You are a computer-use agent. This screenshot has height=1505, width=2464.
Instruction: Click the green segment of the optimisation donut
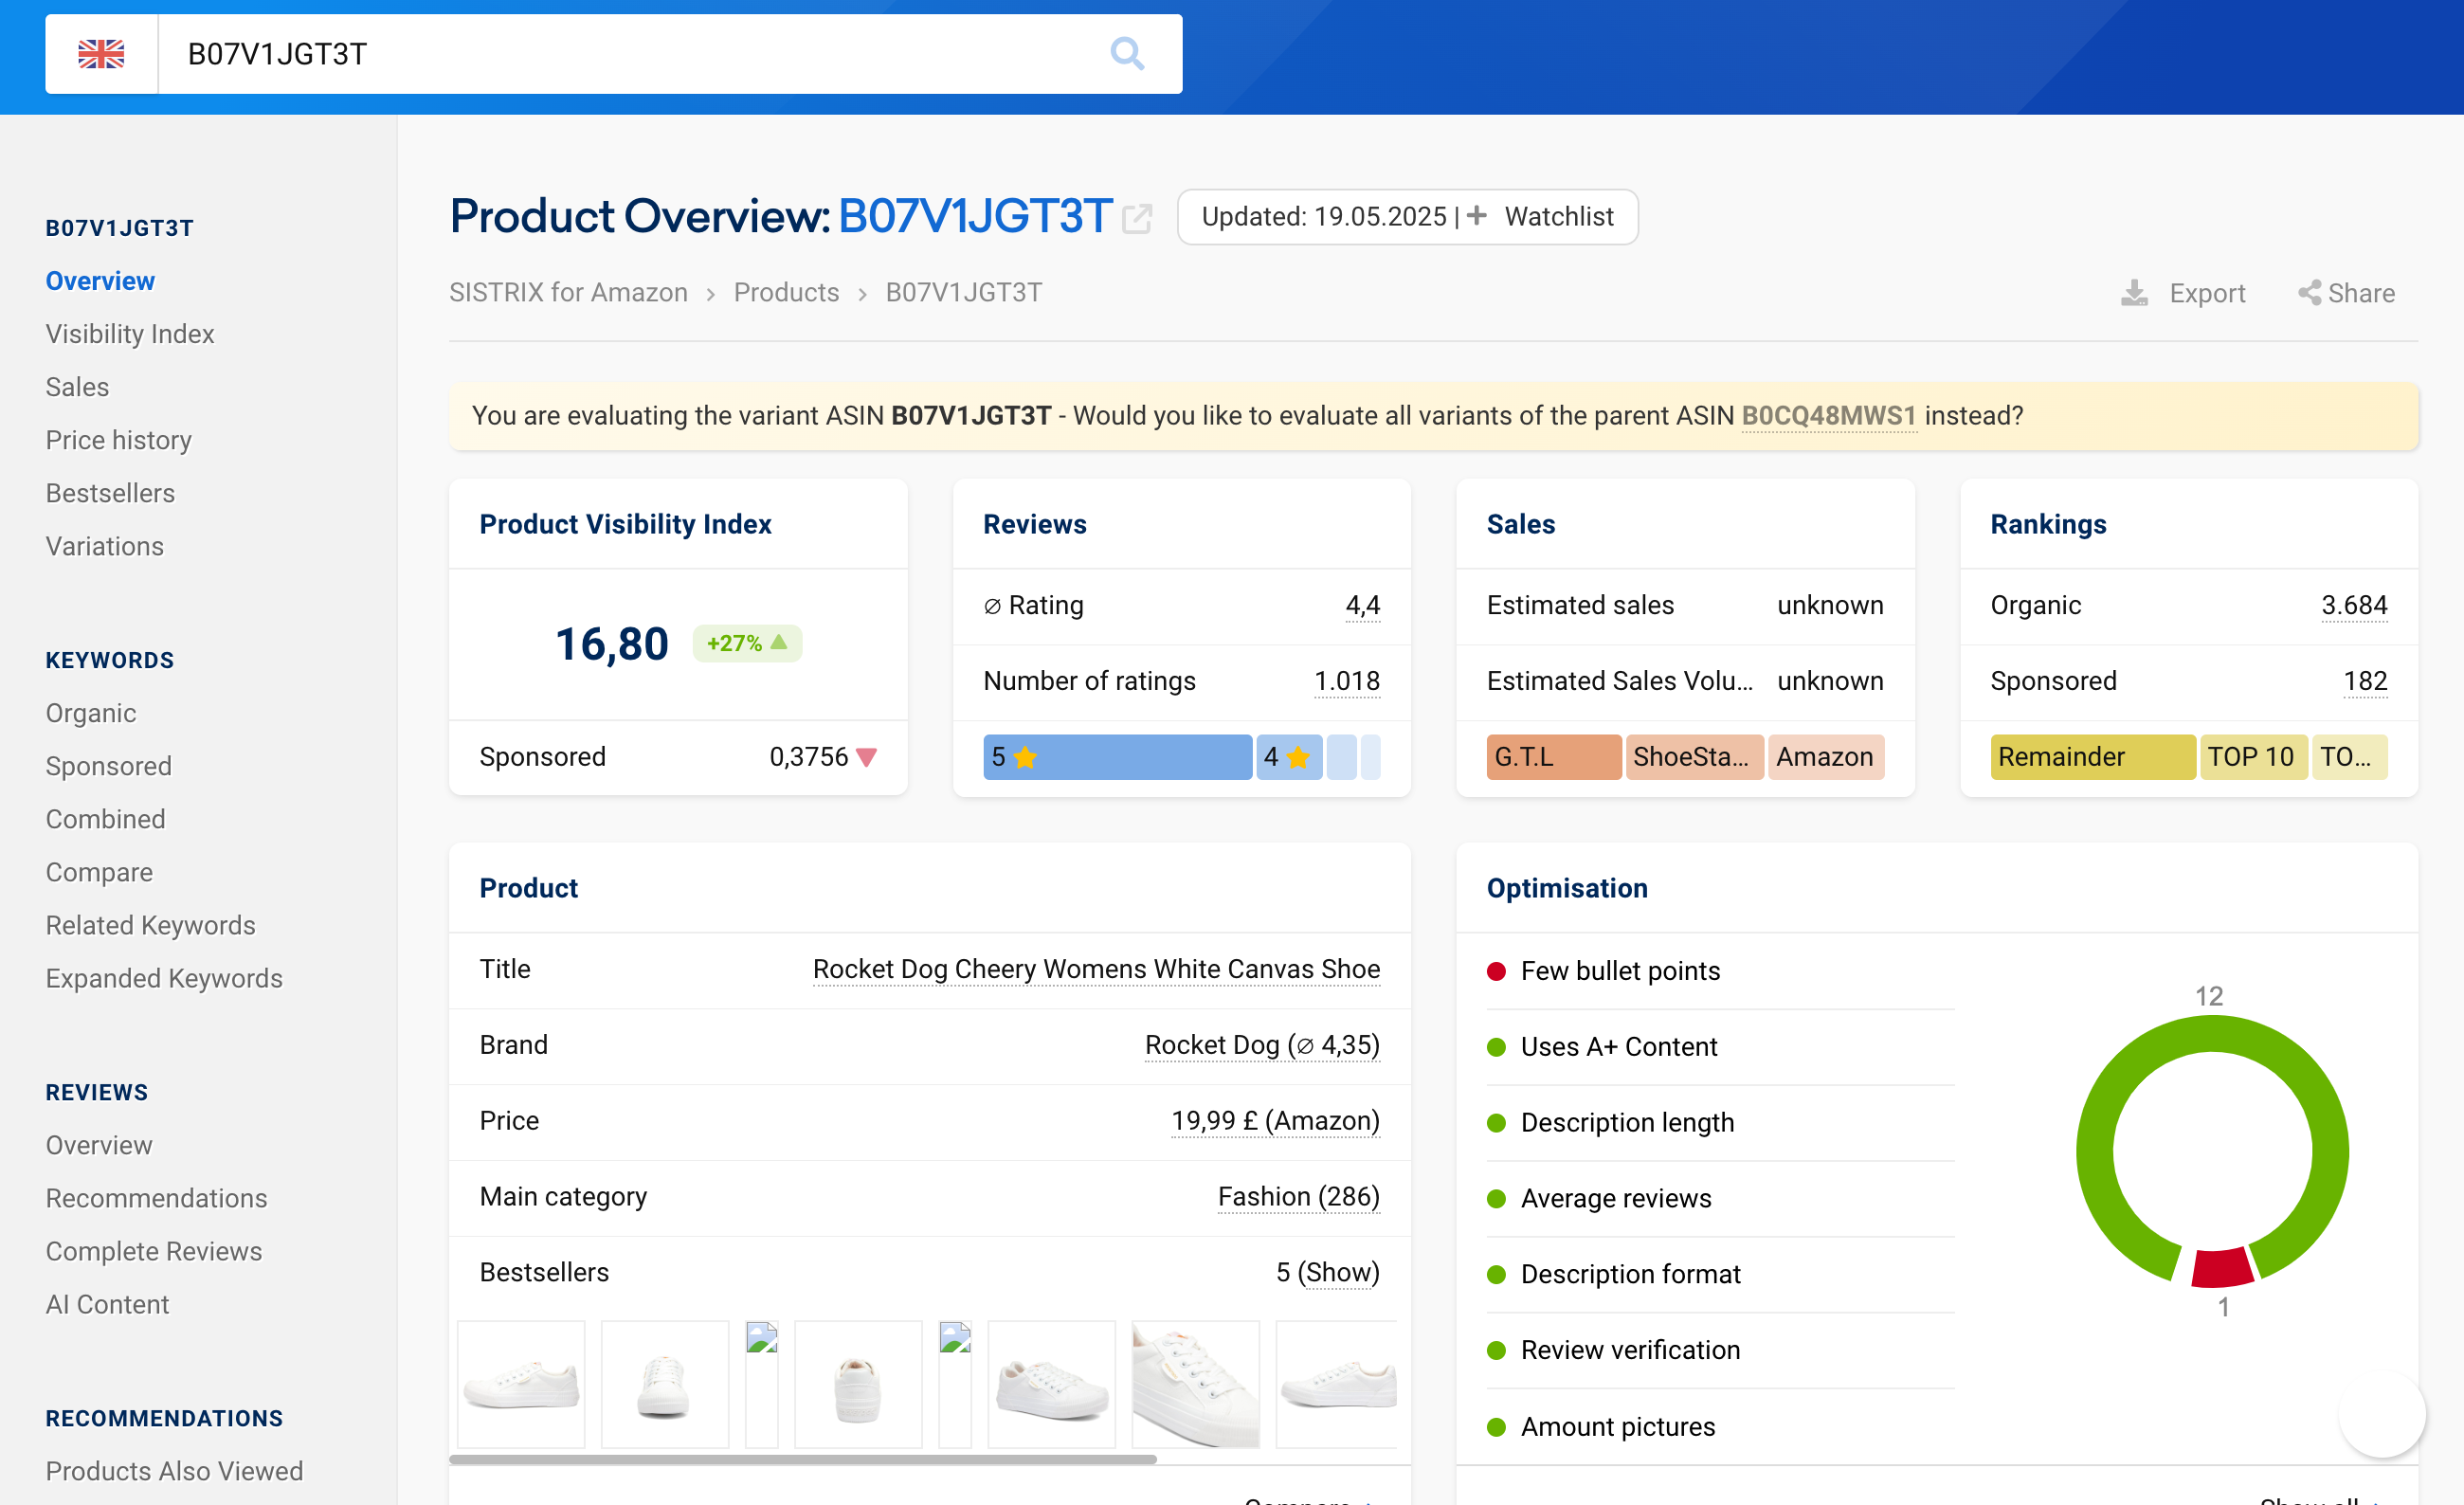point(2212,1034)
